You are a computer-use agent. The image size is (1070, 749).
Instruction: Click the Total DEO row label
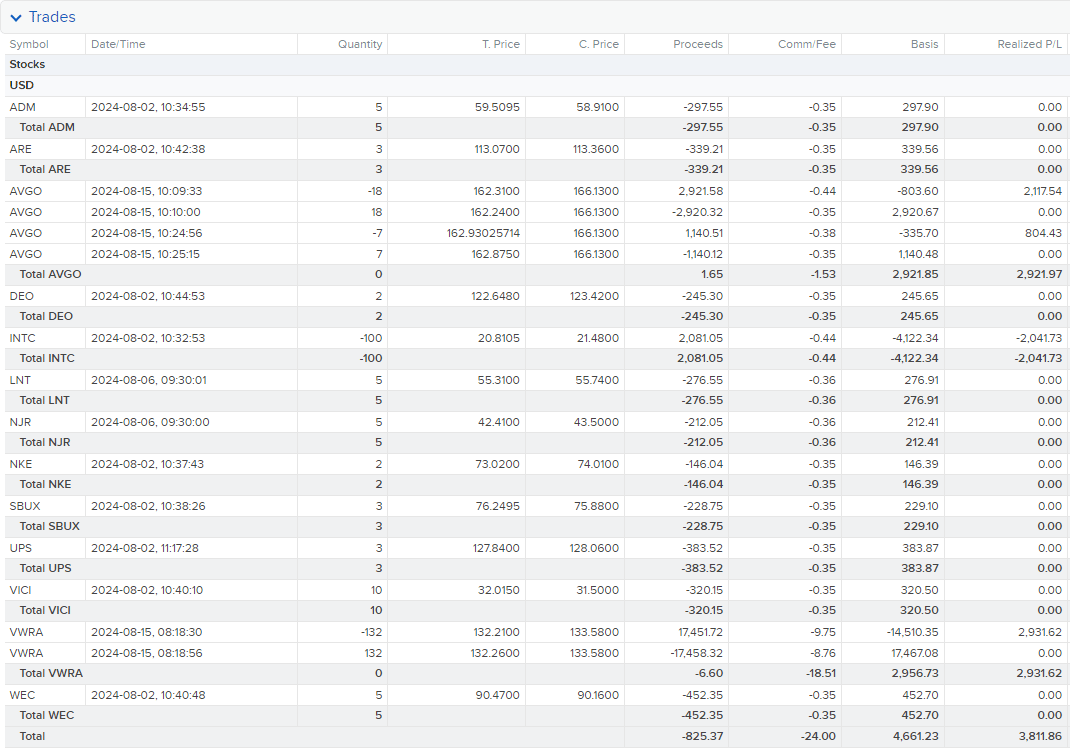[46, 317]
